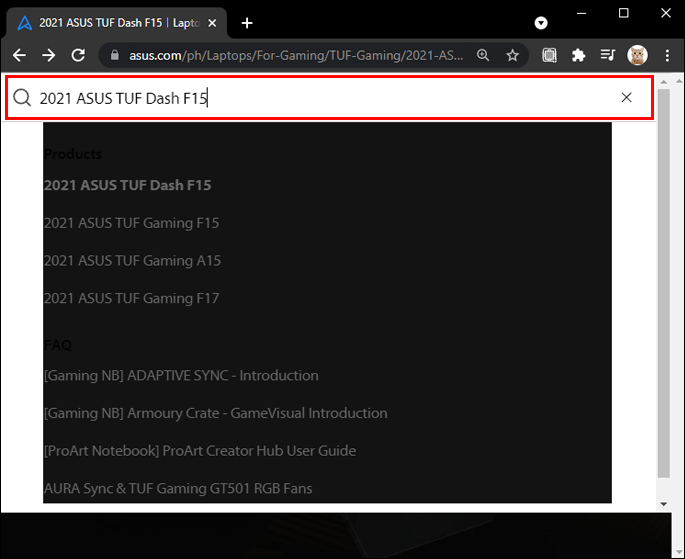The width and height of the screenshot is (685, 559).
Task: Bookmark this page with the star
Action: click(x=512, y=55)
